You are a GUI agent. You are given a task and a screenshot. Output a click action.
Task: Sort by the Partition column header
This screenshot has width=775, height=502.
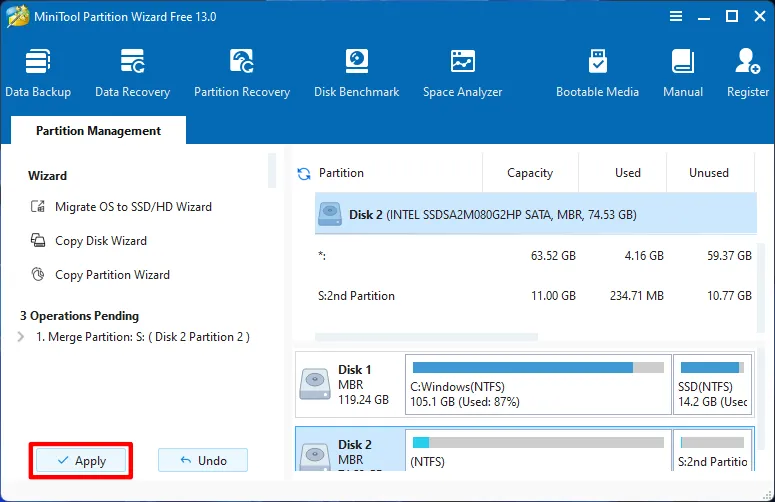click(x=341, y=172)
